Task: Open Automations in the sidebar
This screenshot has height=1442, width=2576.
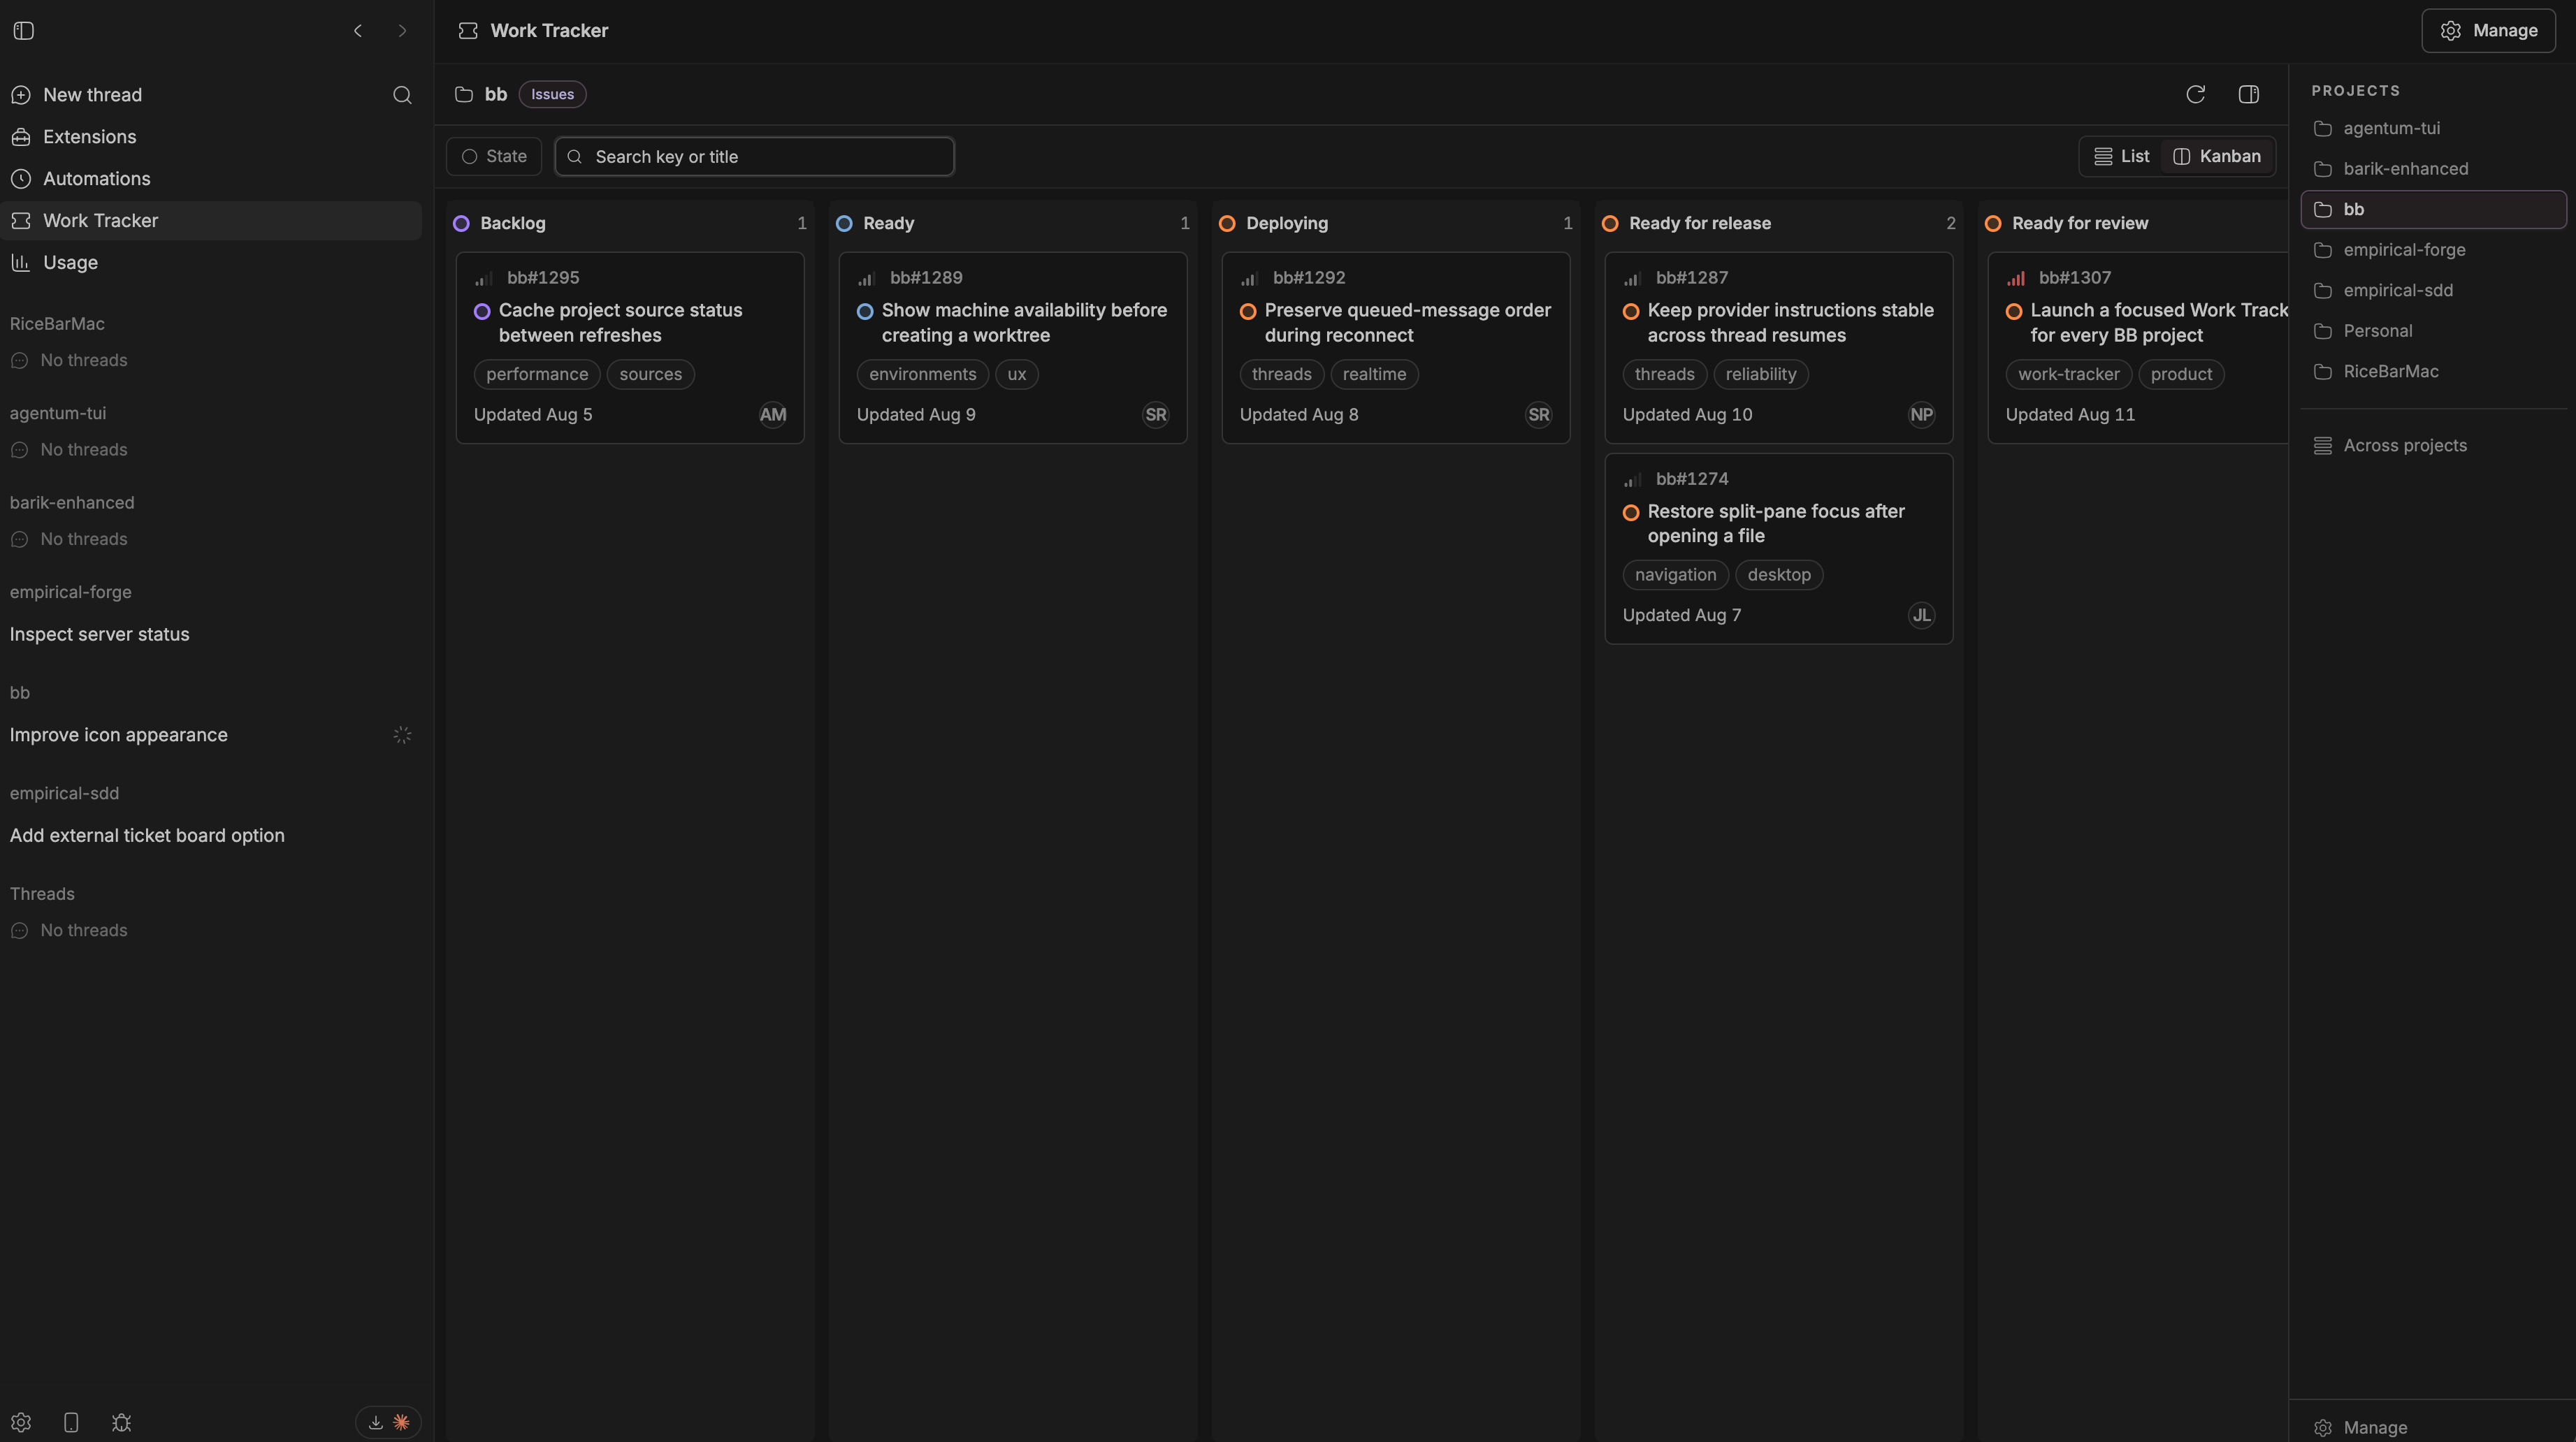Action: (x=211, y=179)
